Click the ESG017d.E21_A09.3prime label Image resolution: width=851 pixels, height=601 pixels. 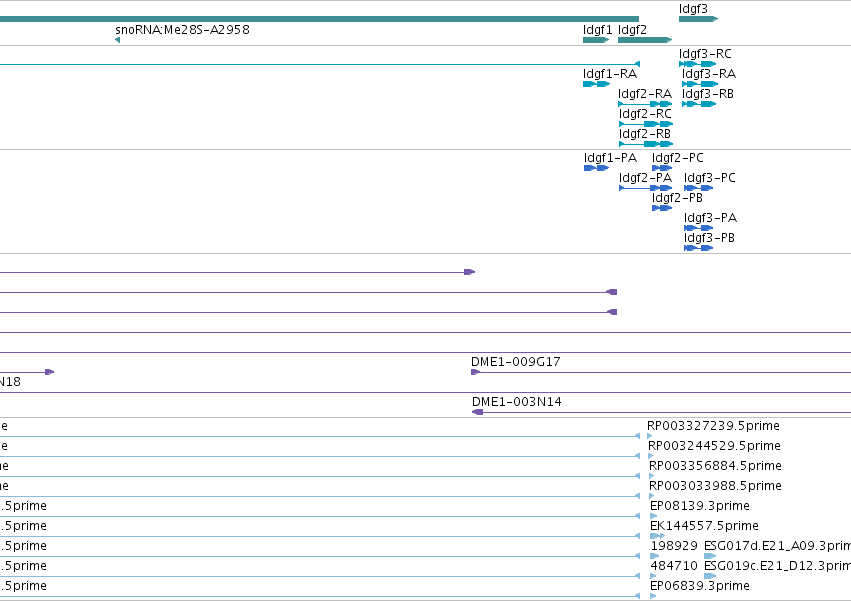pyautogui.click(x=777, y=546)
